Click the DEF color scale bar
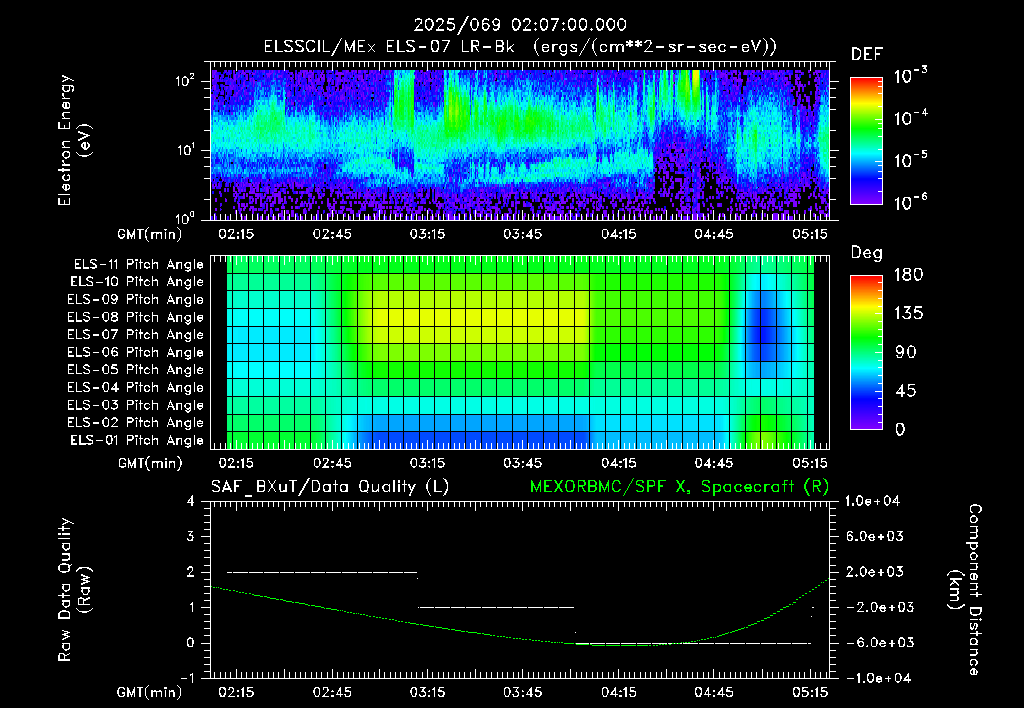1024x708 pixels. [x=866, y=141]
